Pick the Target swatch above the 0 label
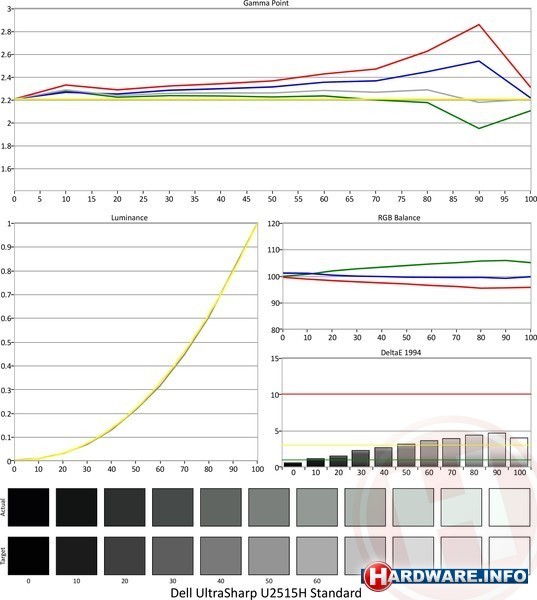The height and width of the screenshot is (600, 537). pyautogui.click(x=28, y=556)
